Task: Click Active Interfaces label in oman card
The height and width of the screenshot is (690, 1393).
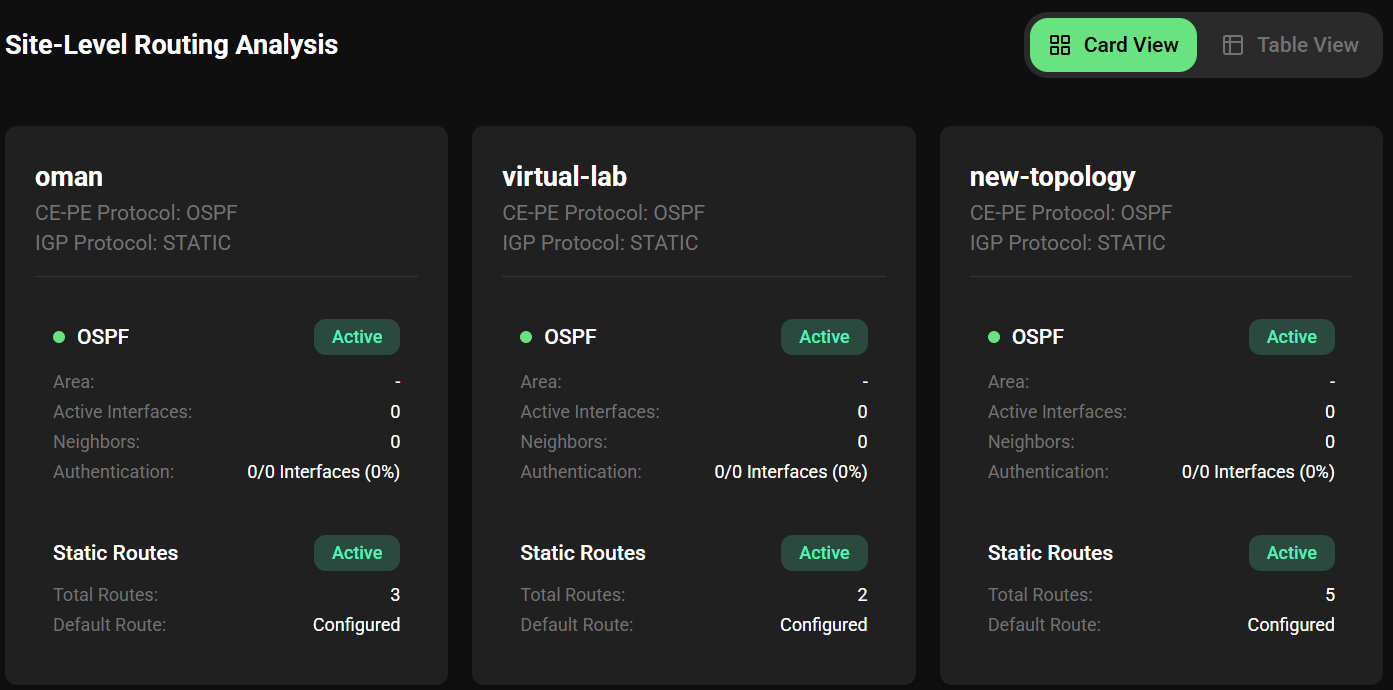Action: (x=122, y=412)
